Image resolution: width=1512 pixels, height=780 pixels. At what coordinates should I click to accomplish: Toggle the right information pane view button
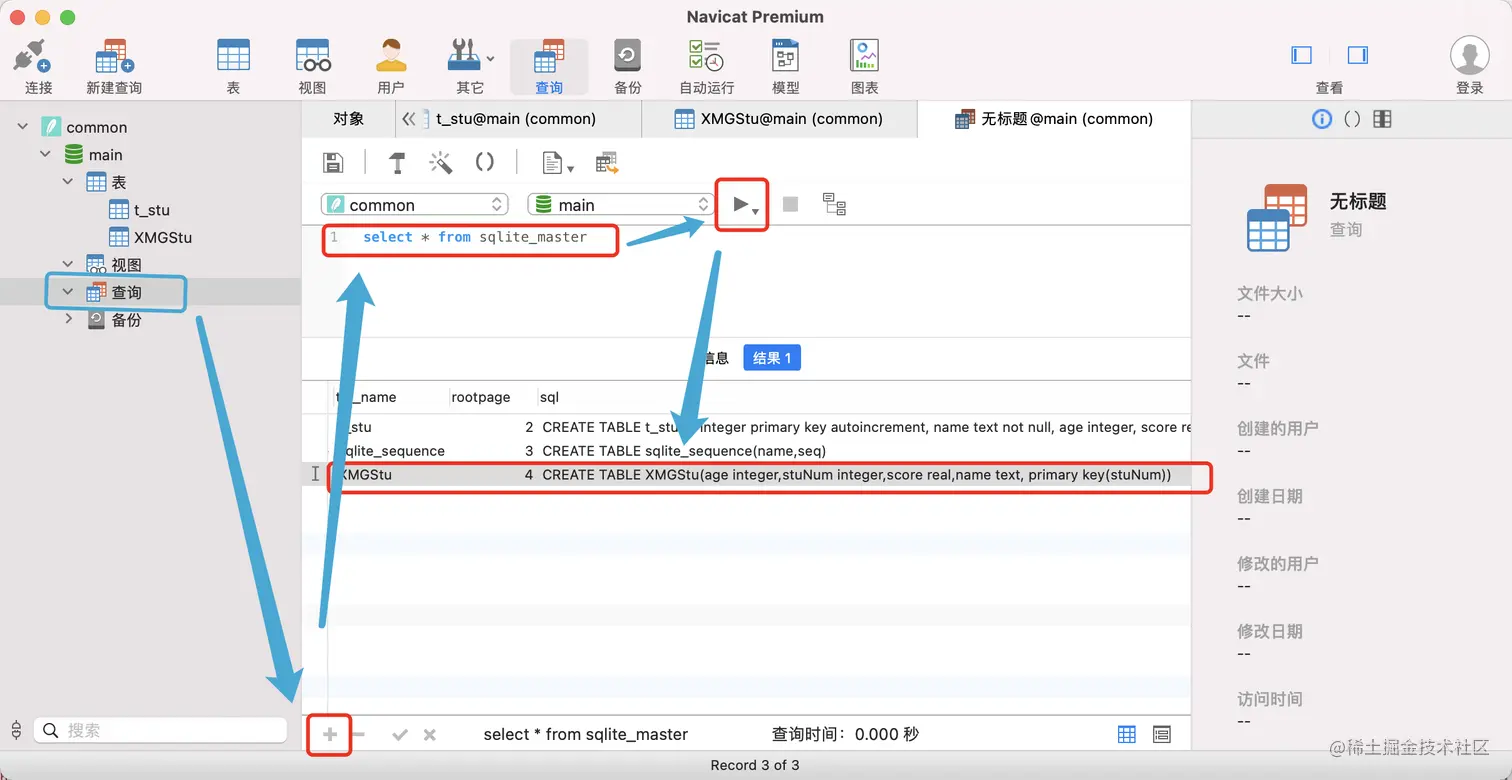coord(1357,55)
